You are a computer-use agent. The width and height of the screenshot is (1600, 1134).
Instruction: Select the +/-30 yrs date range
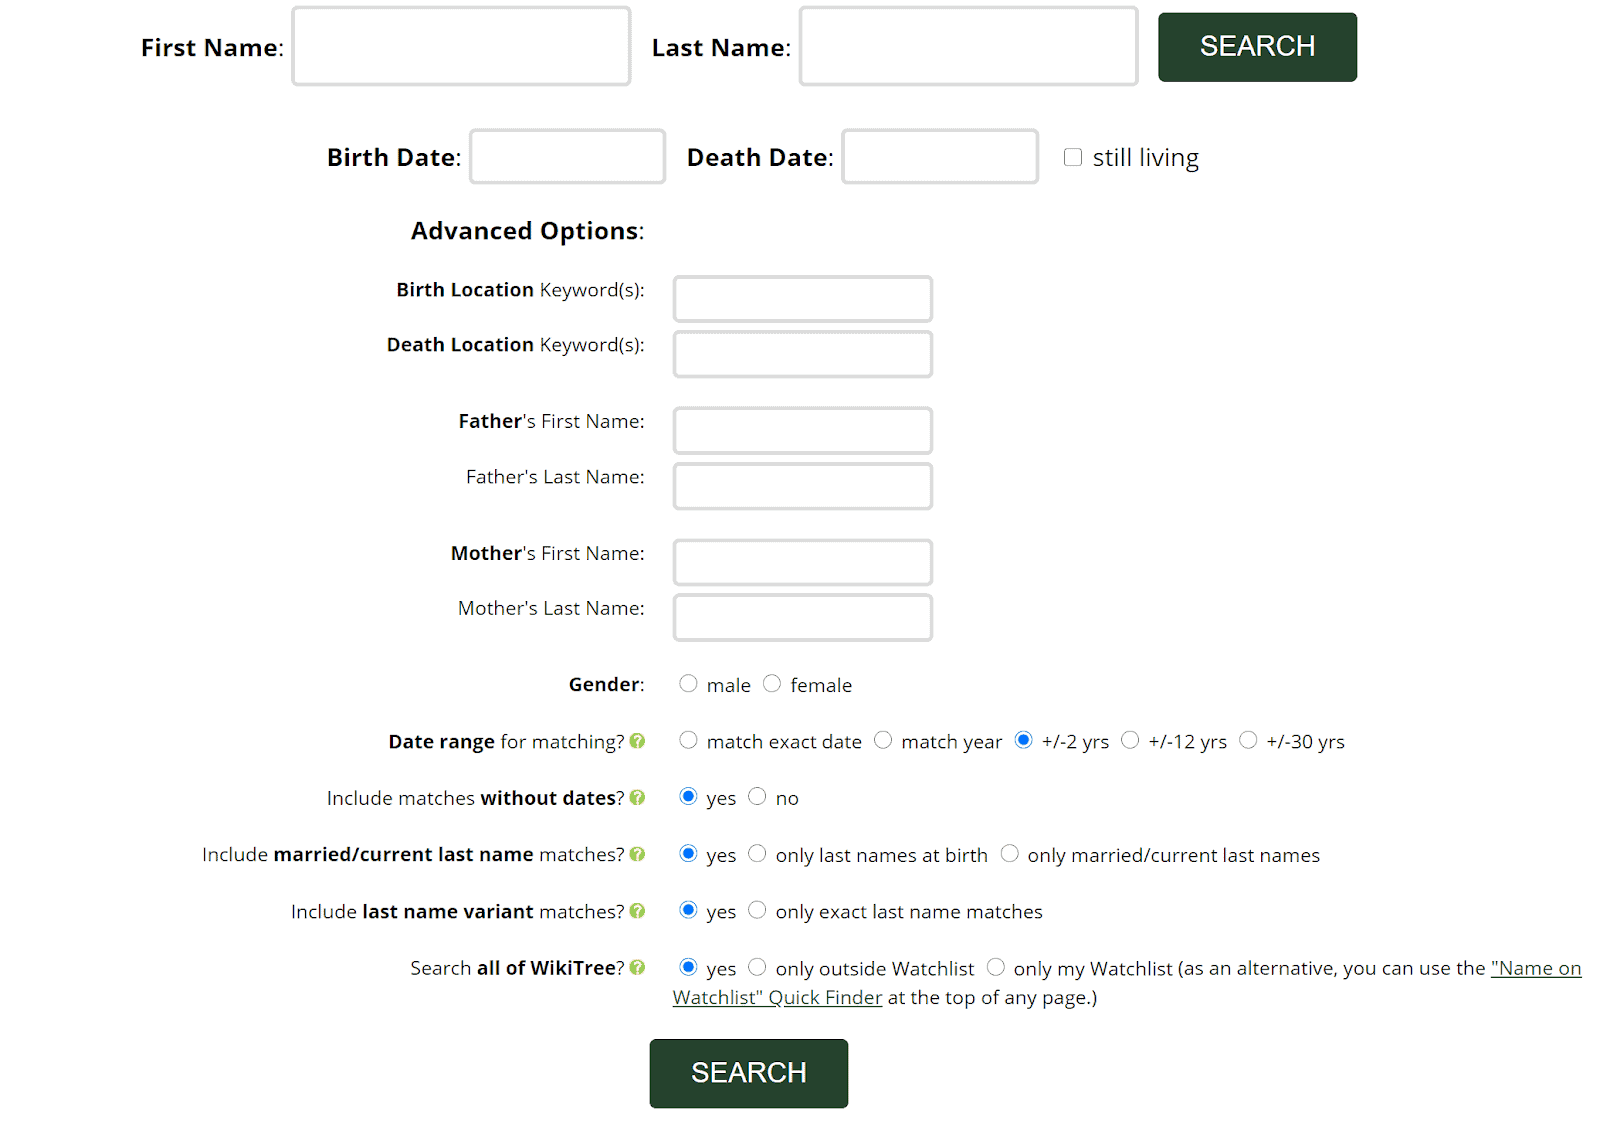1249,739
